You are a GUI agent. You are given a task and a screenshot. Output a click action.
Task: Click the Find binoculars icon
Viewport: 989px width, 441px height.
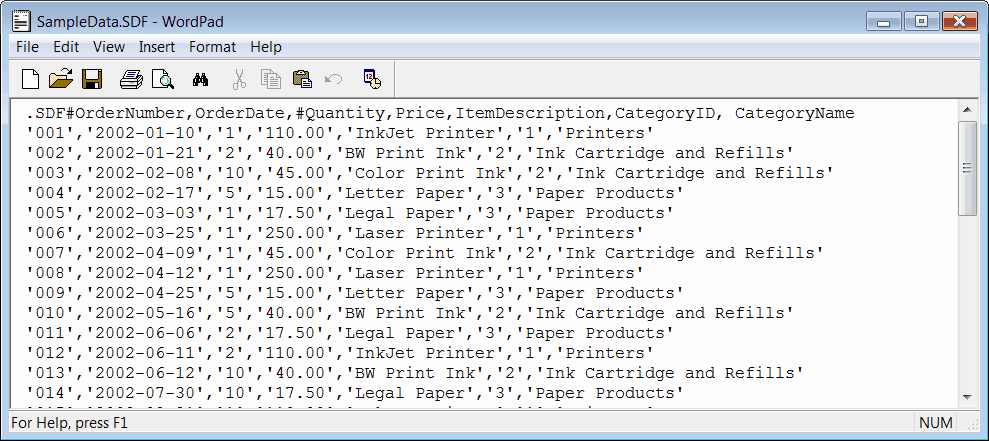pyautogui.click(x=201, y=80)
